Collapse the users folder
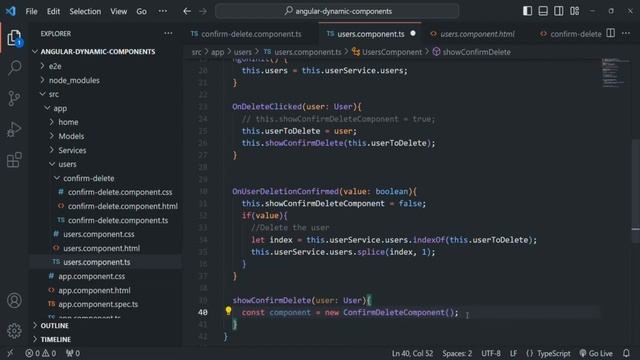 coord(67,164)
